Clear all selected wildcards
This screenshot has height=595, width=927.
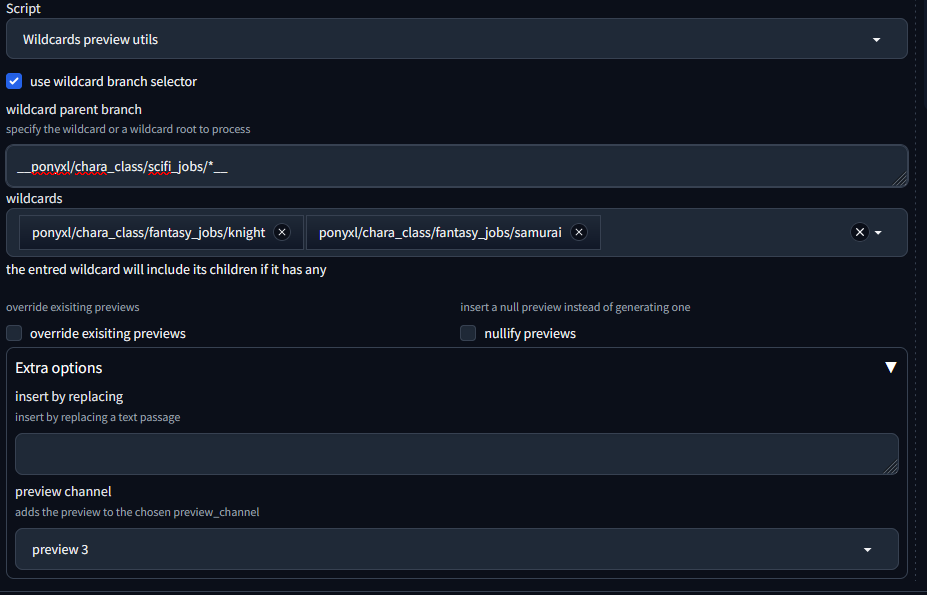pos(859,232)
